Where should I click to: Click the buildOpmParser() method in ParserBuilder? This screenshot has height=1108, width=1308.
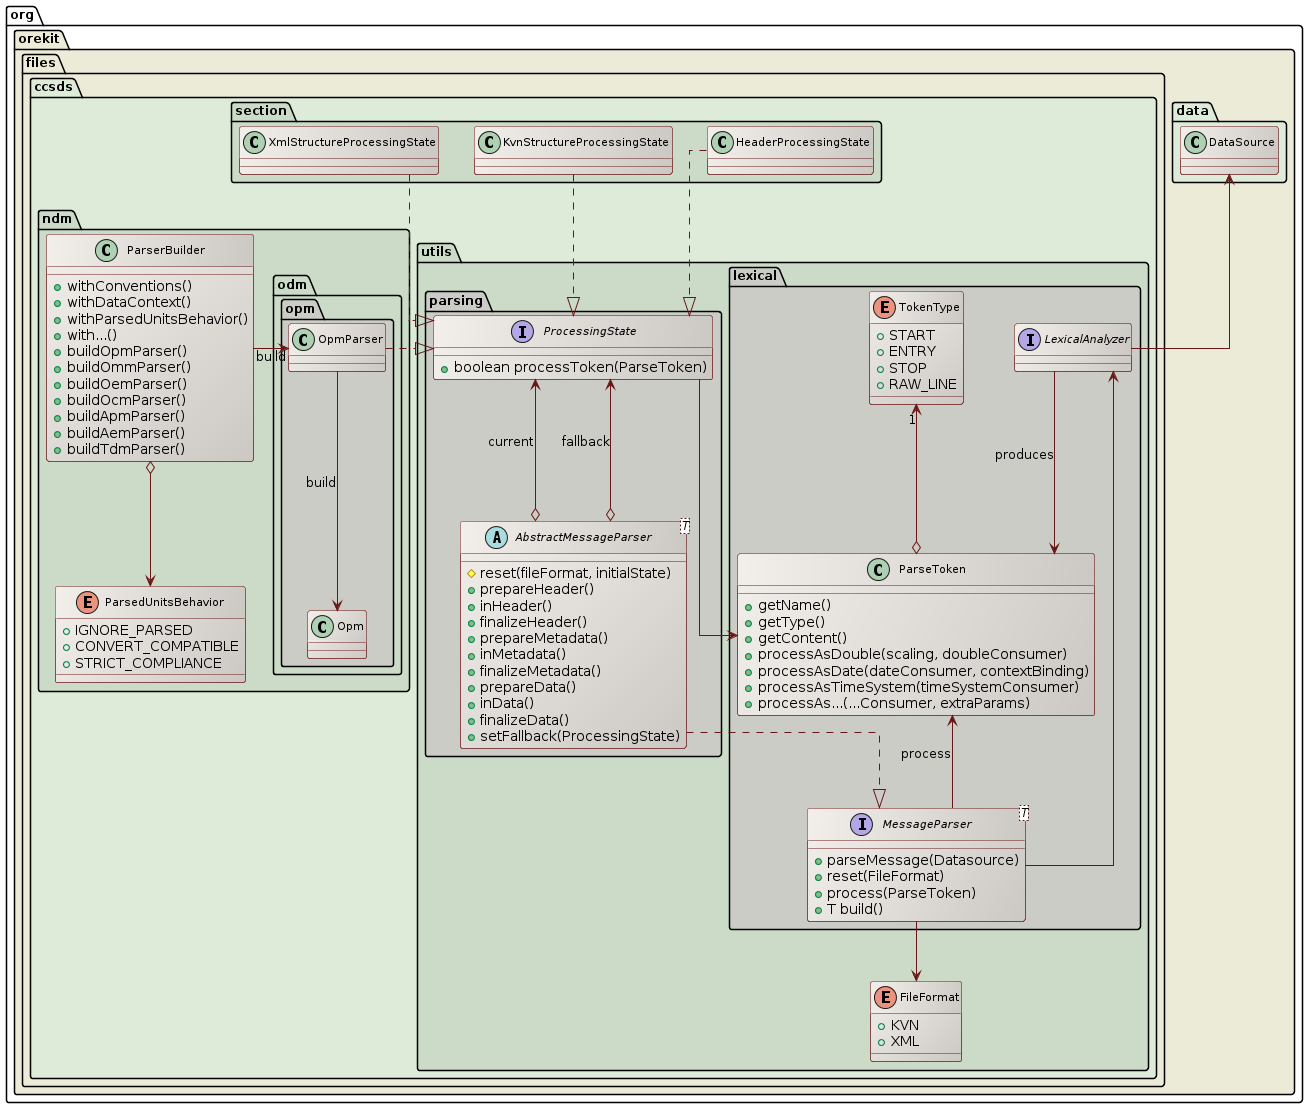click(126, 351)
